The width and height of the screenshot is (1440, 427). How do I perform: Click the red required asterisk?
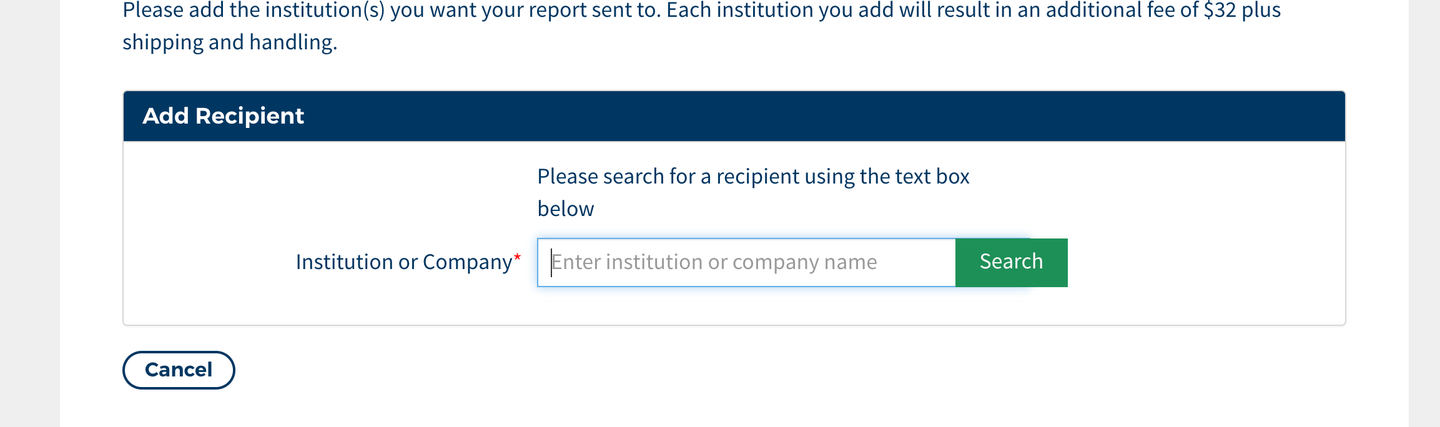pos(517,259)
